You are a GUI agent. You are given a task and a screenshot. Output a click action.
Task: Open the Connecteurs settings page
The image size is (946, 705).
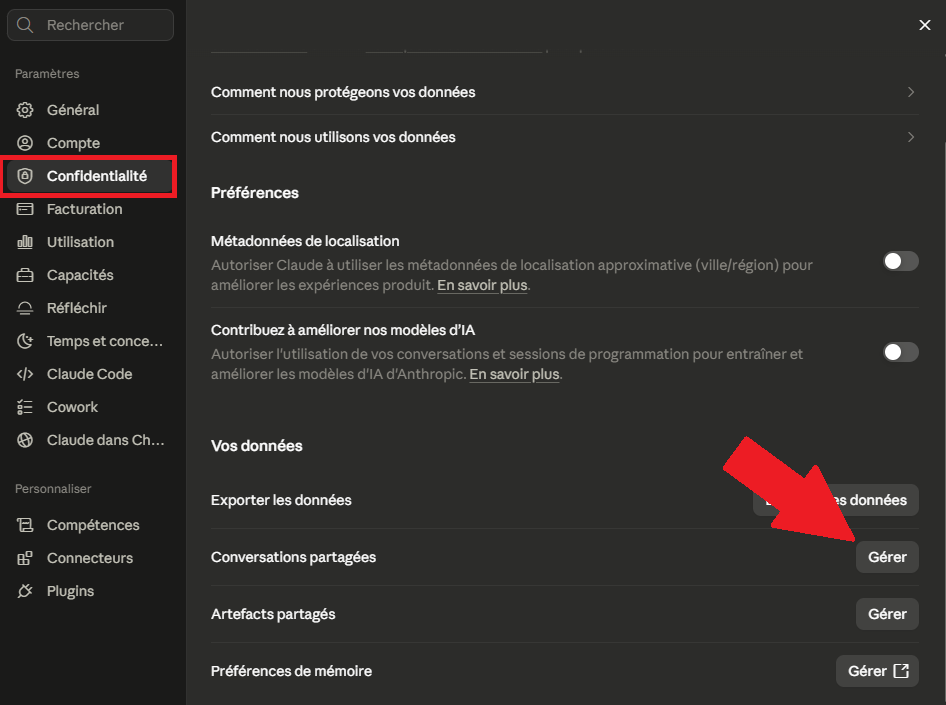pos(90,558)
